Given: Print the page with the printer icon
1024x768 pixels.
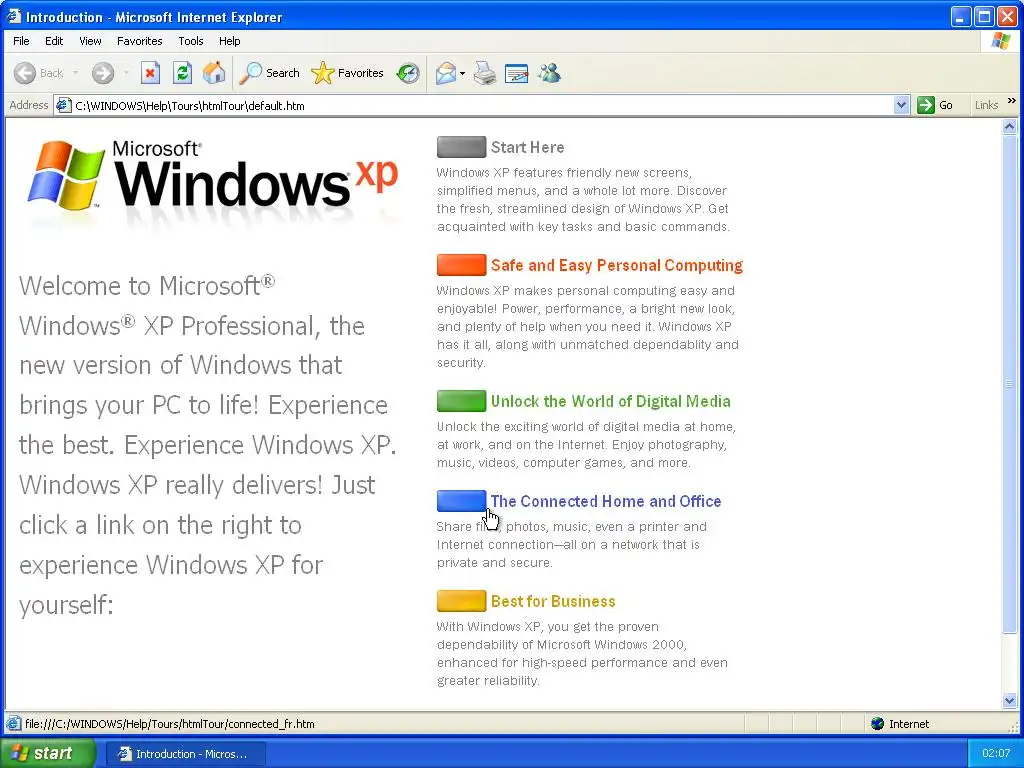Looking at the screenshot, I should tap(485, 73).
